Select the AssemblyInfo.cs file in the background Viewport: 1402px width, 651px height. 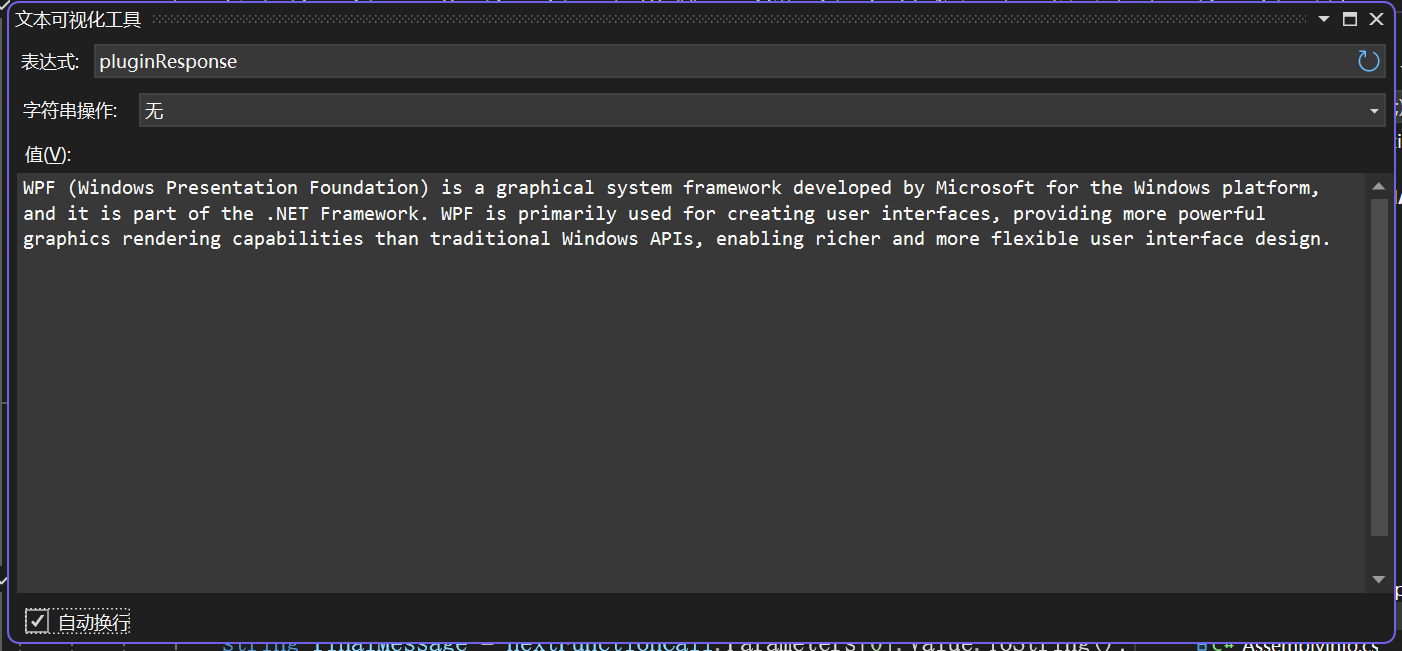click(x=1310, y=645)
